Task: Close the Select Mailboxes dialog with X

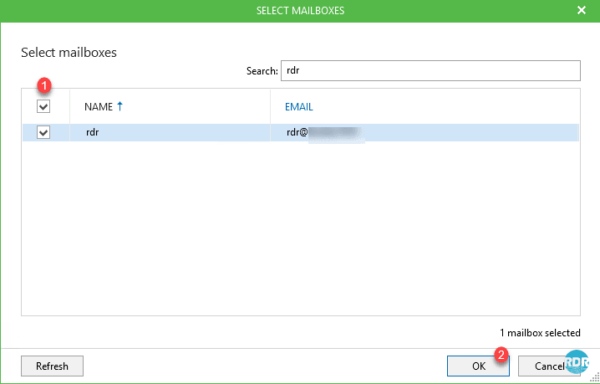Action: pos(581,10)
